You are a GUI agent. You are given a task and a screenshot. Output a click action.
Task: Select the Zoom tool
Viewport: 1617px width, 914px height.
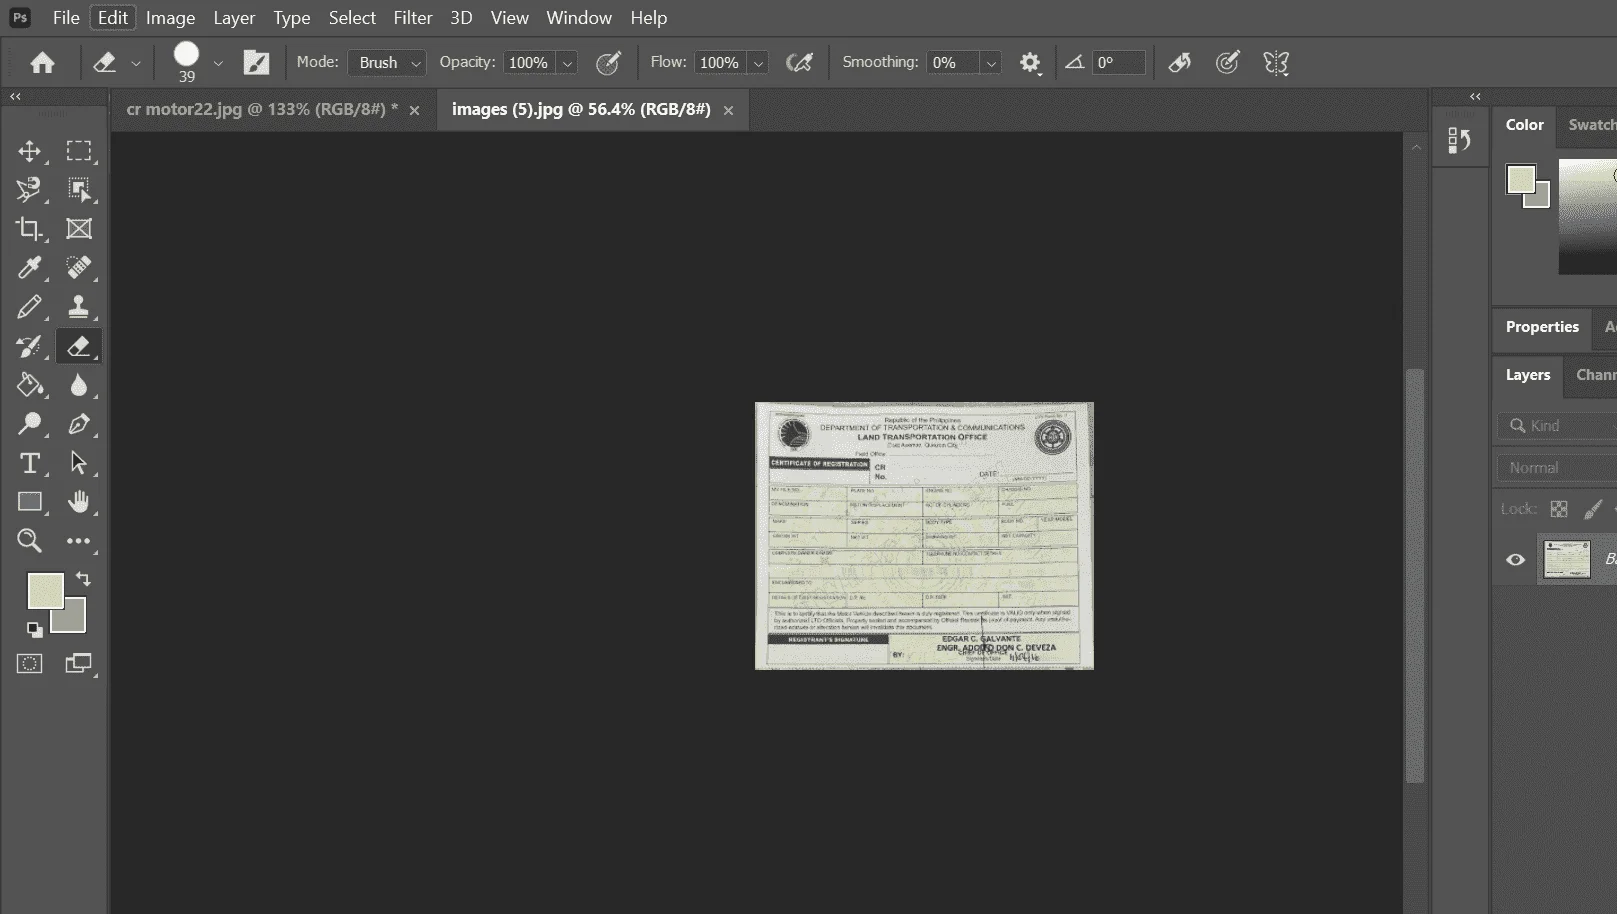coord(29,541)
